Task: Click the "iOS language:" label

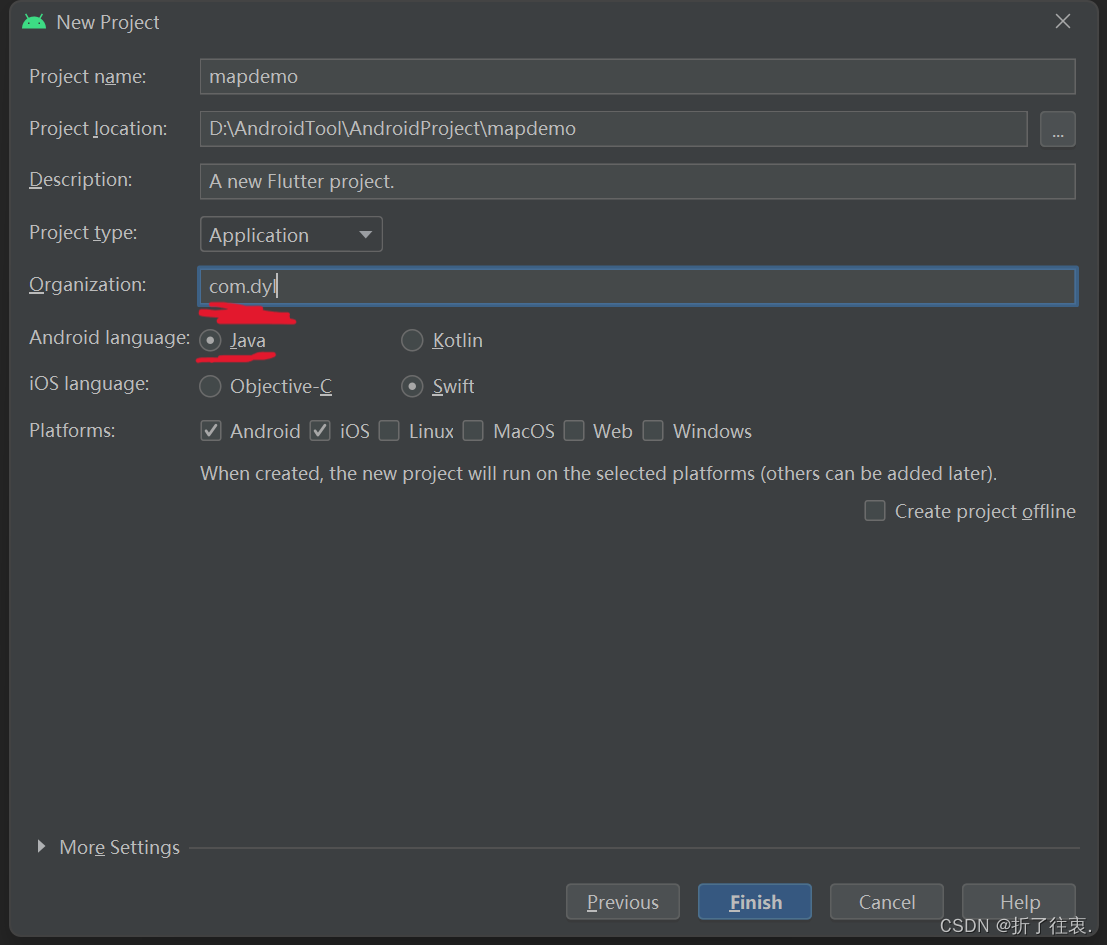Action: click(x=89, y=384)
